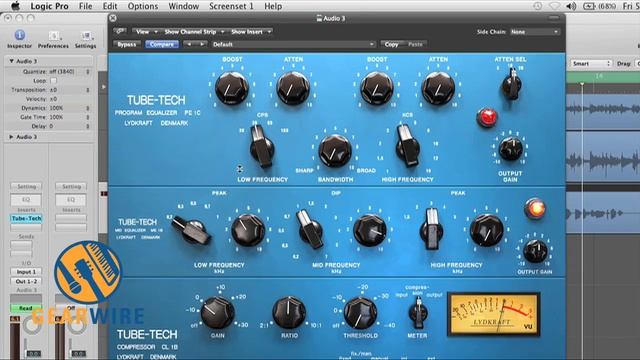Open the Show Channel Strip dropdown
The width and height of the screenshot is (640, 360).
point(194,31)
